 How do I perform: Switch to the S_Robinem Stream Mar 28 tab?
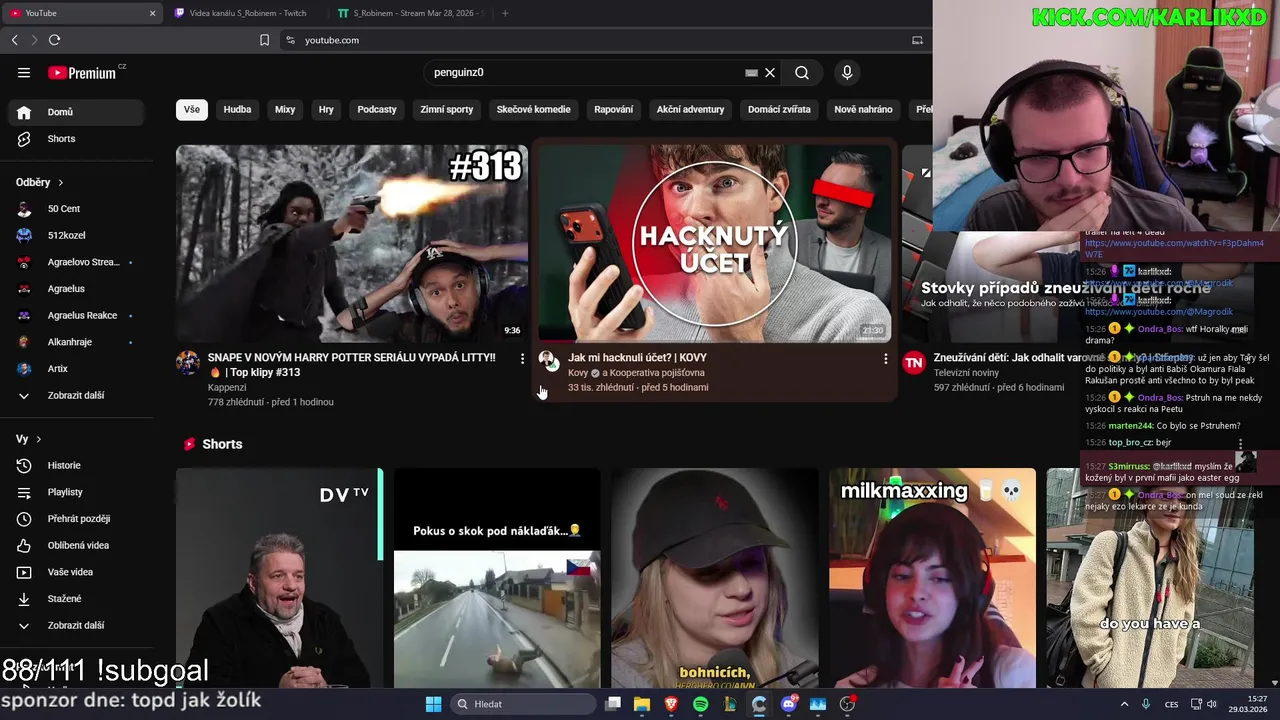click(x=410, y=13)
